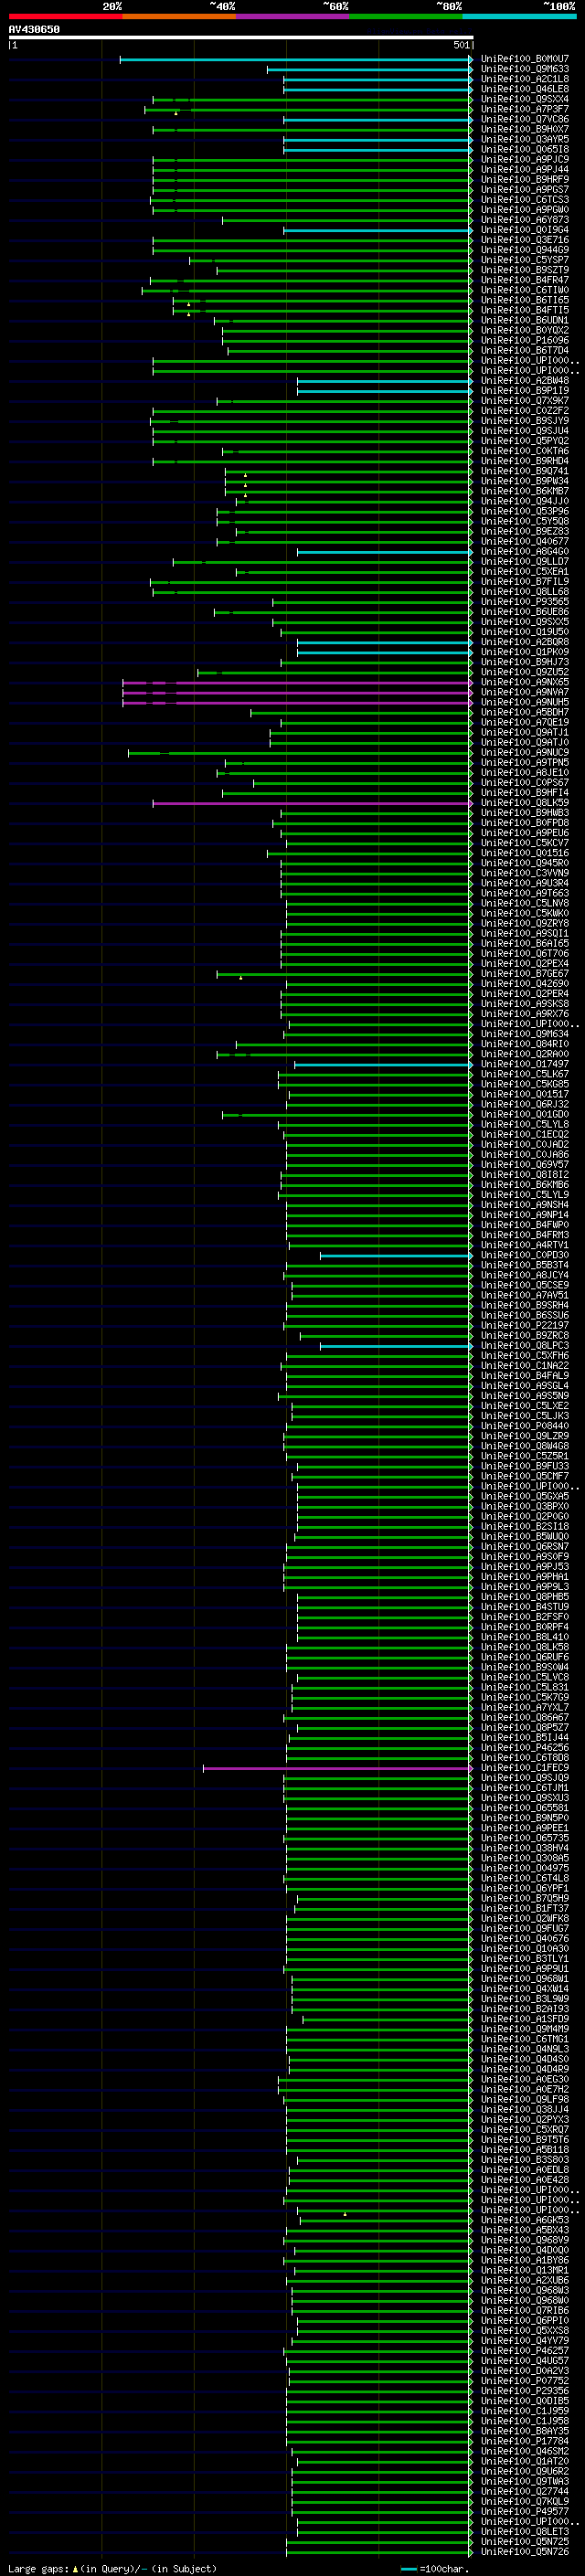Select the UniRef100_C6TCS3 label

[x=525, y=200]
